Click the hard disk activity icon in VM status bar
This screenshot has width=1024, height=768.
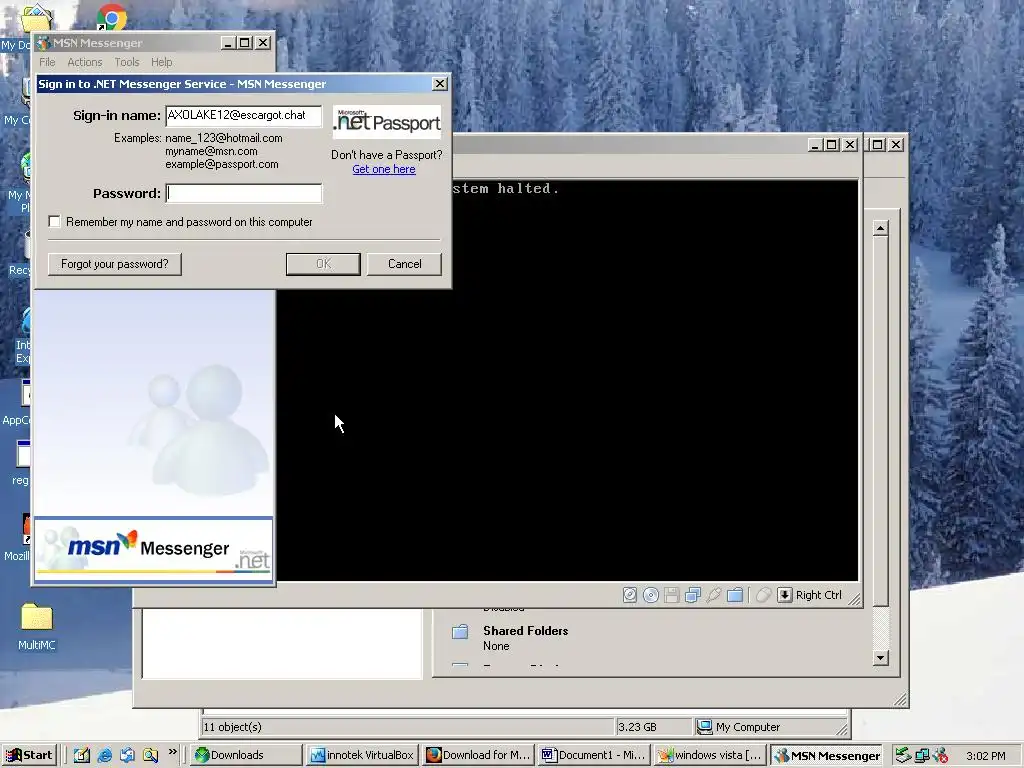630,595
